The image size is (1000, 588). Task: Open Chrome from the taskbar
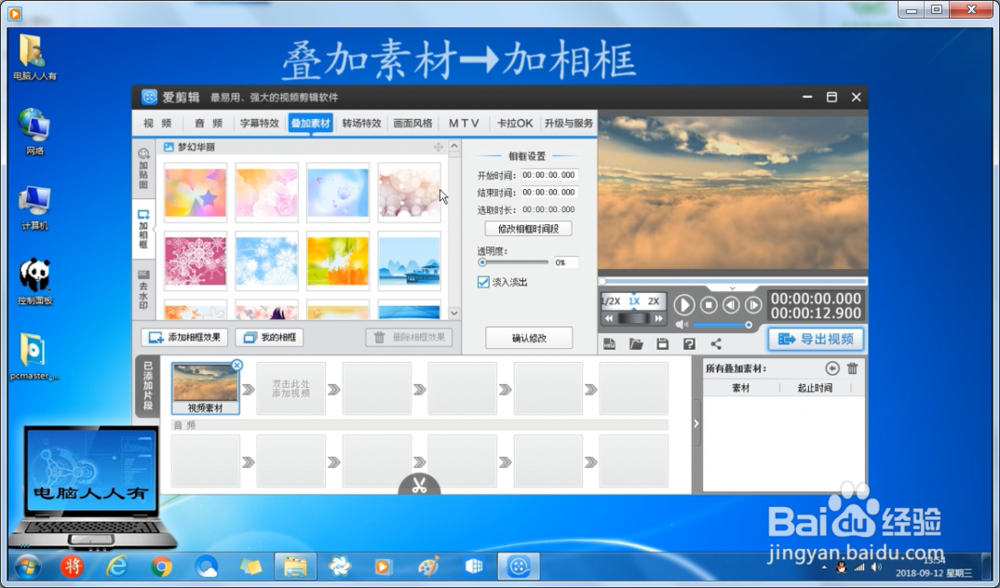point(161,566)
